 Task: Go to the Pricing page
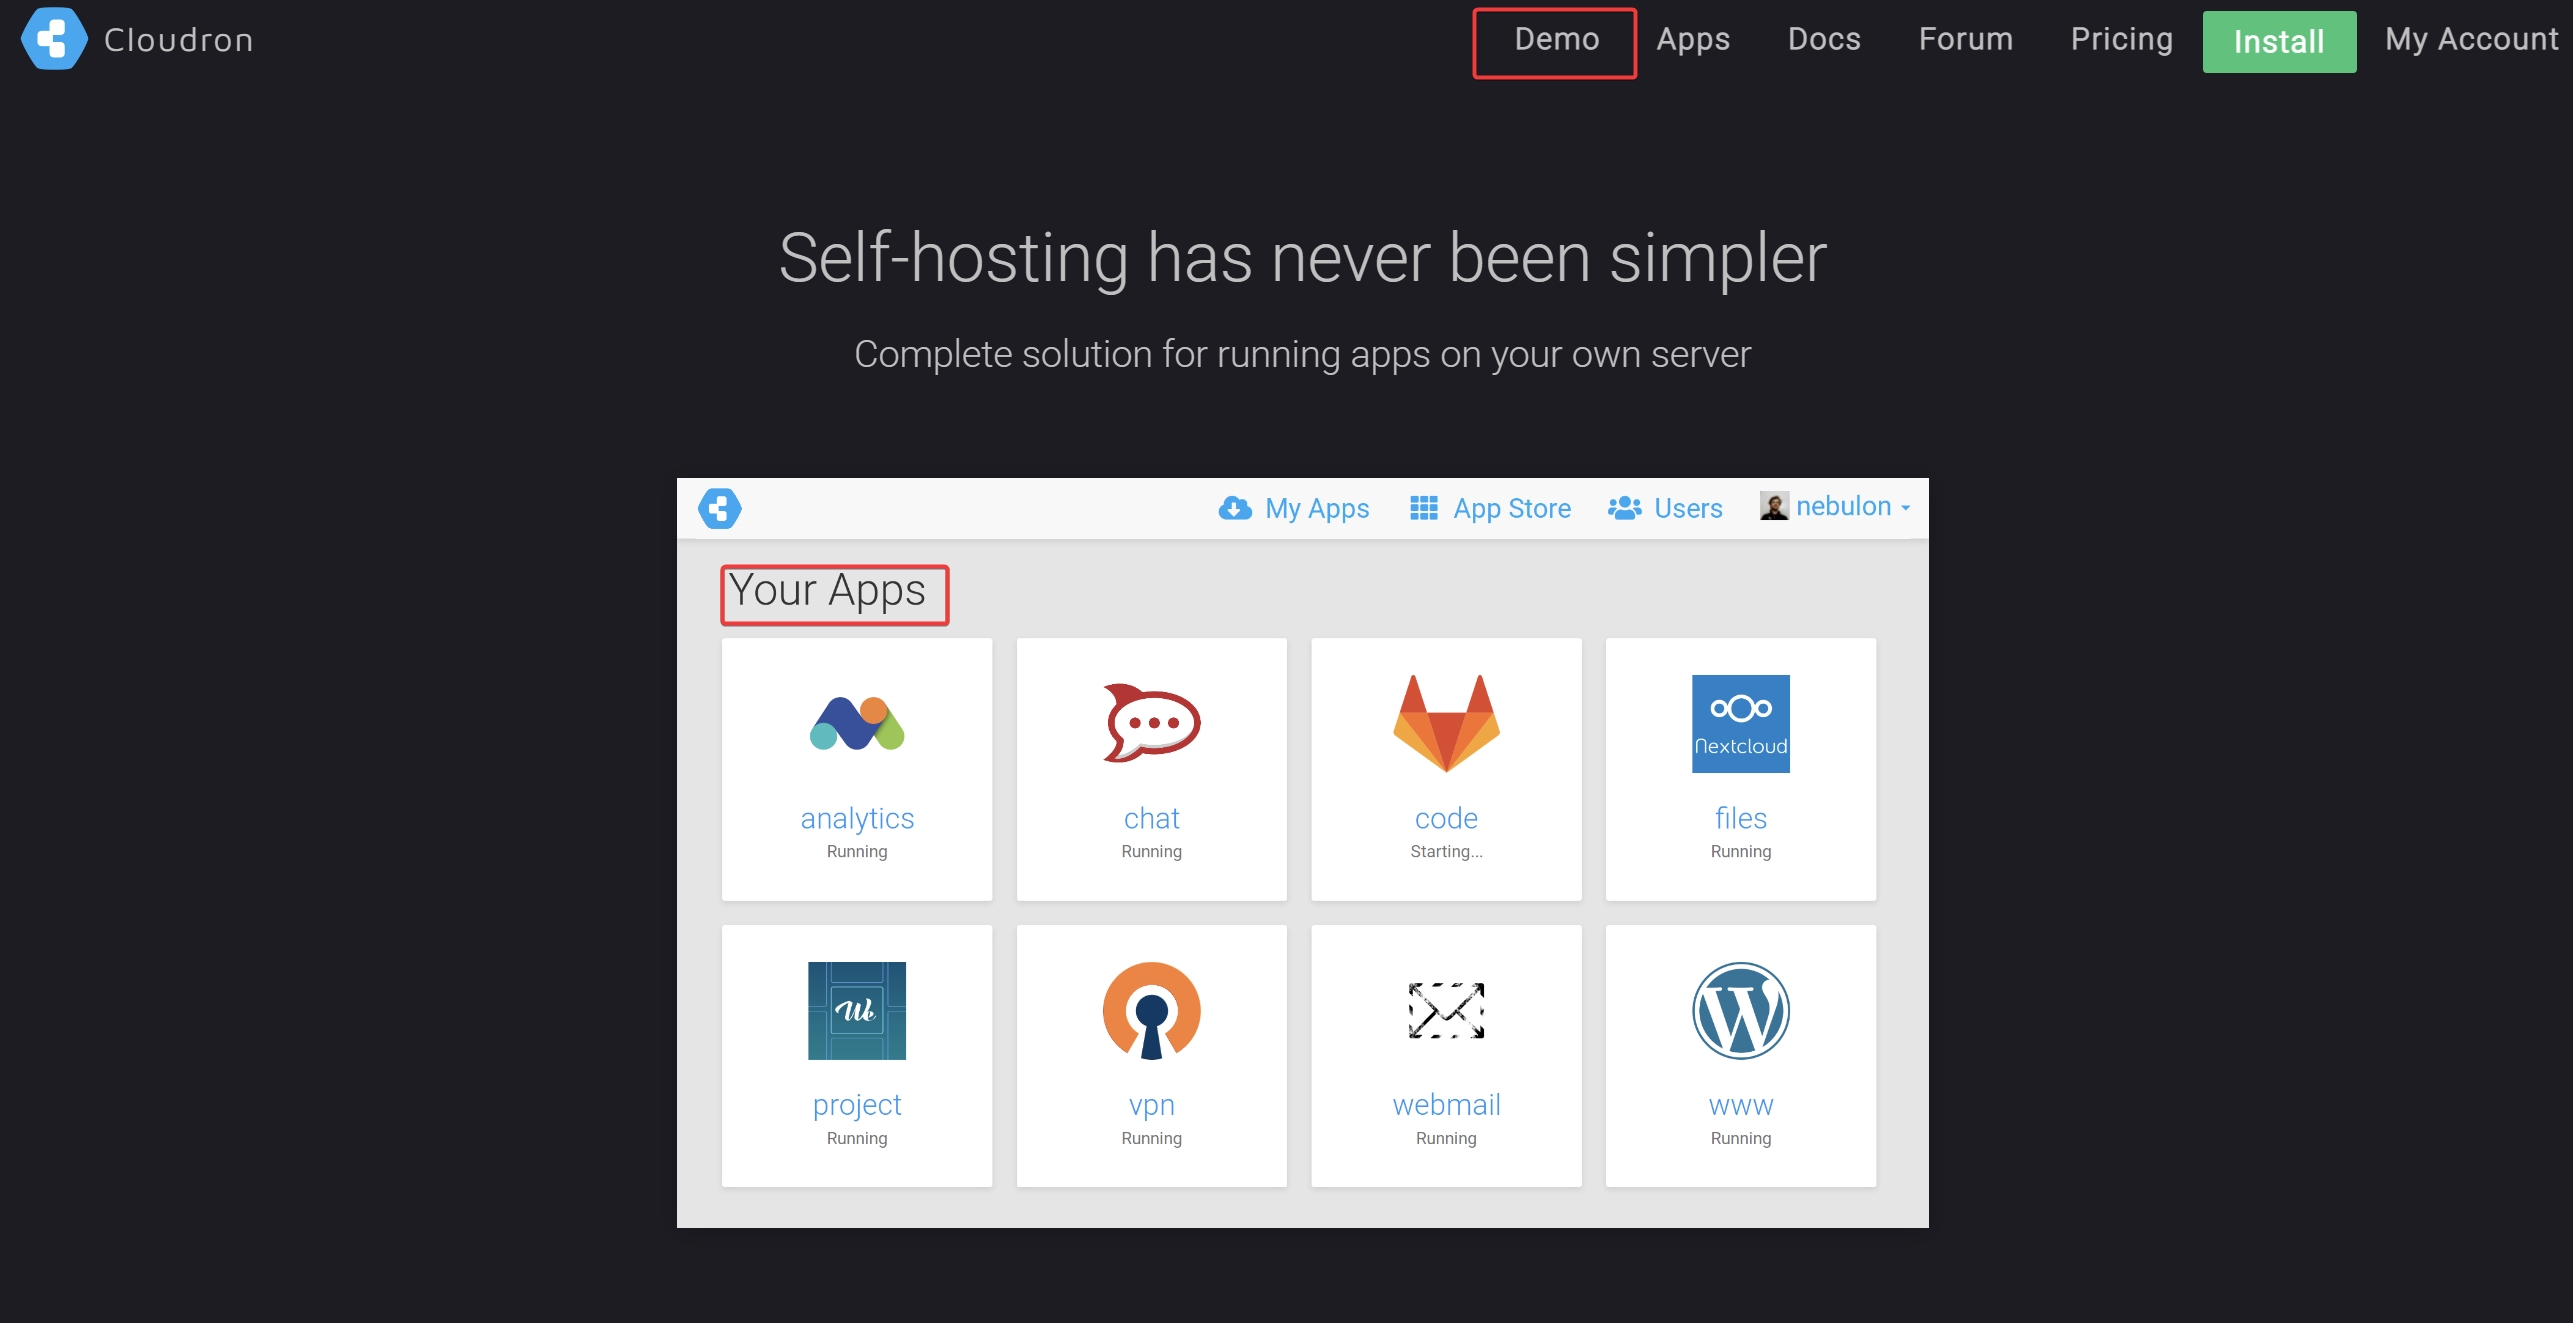(2121, 39)
